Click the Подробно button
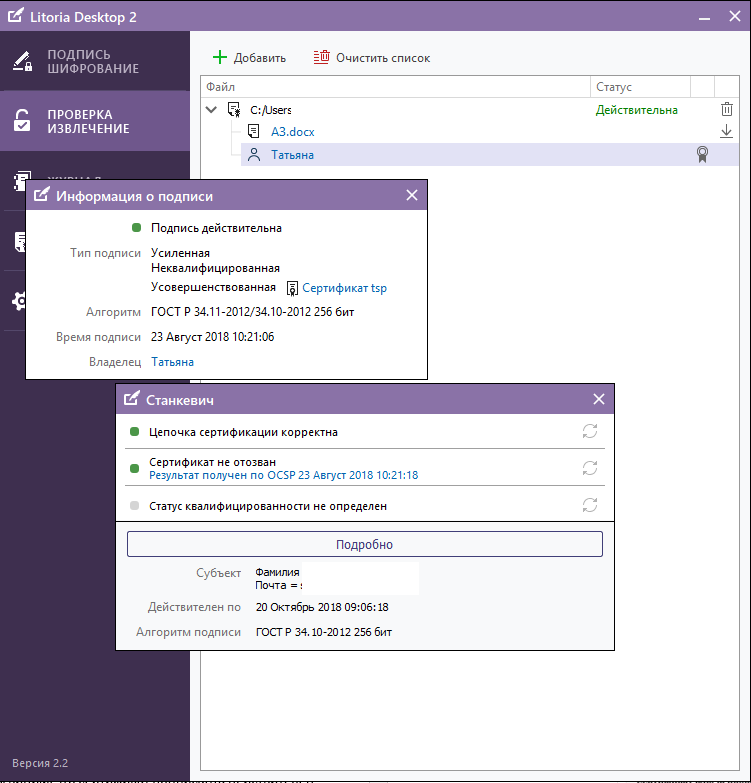This screenshot has height=783, width=751. tap(365, 544)
